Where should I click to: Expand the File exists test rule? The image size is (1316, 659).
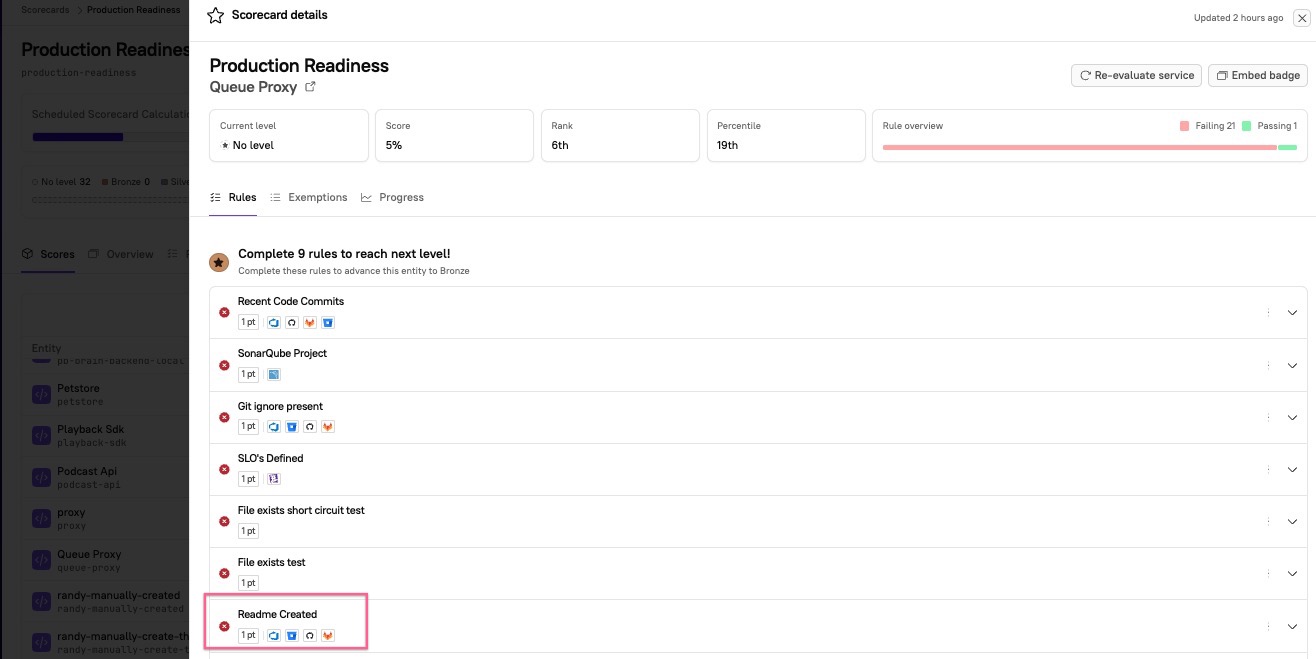(1292, 574)
